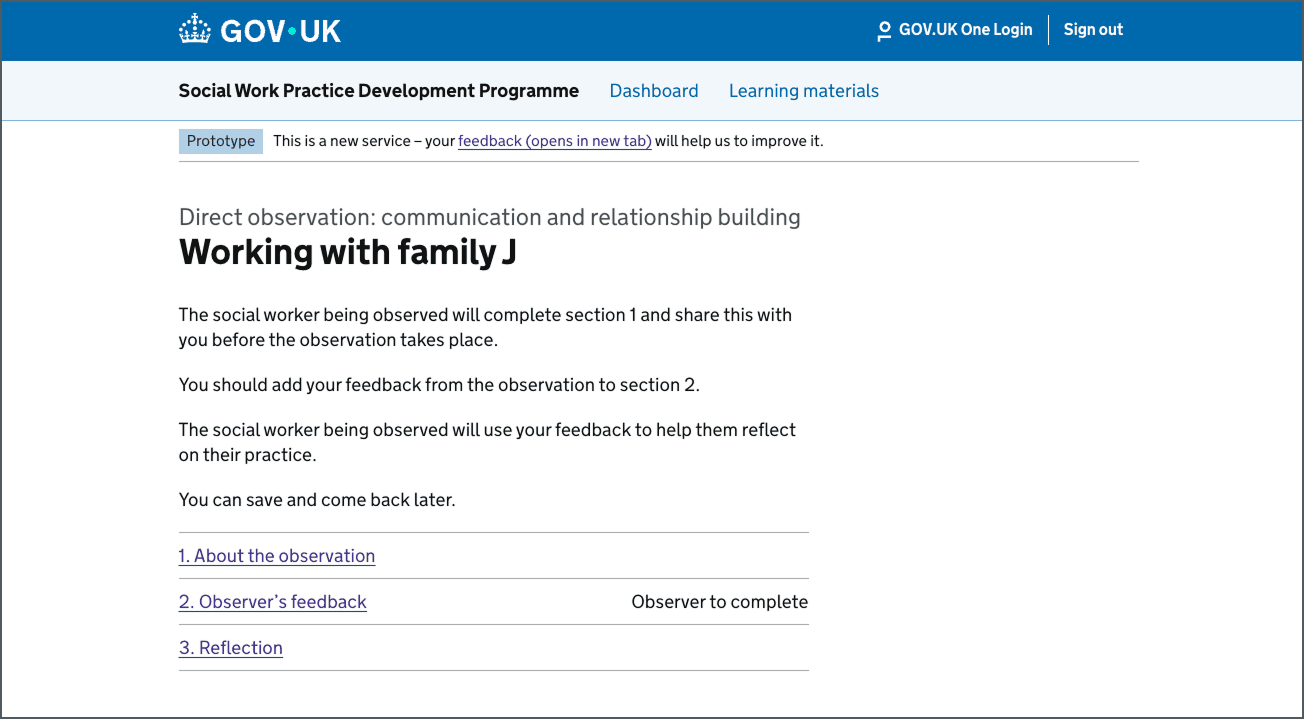Open section 2, Observer's feedback
The width and height of the screenshot is (1304, 719).
click(x=272, y=601)
